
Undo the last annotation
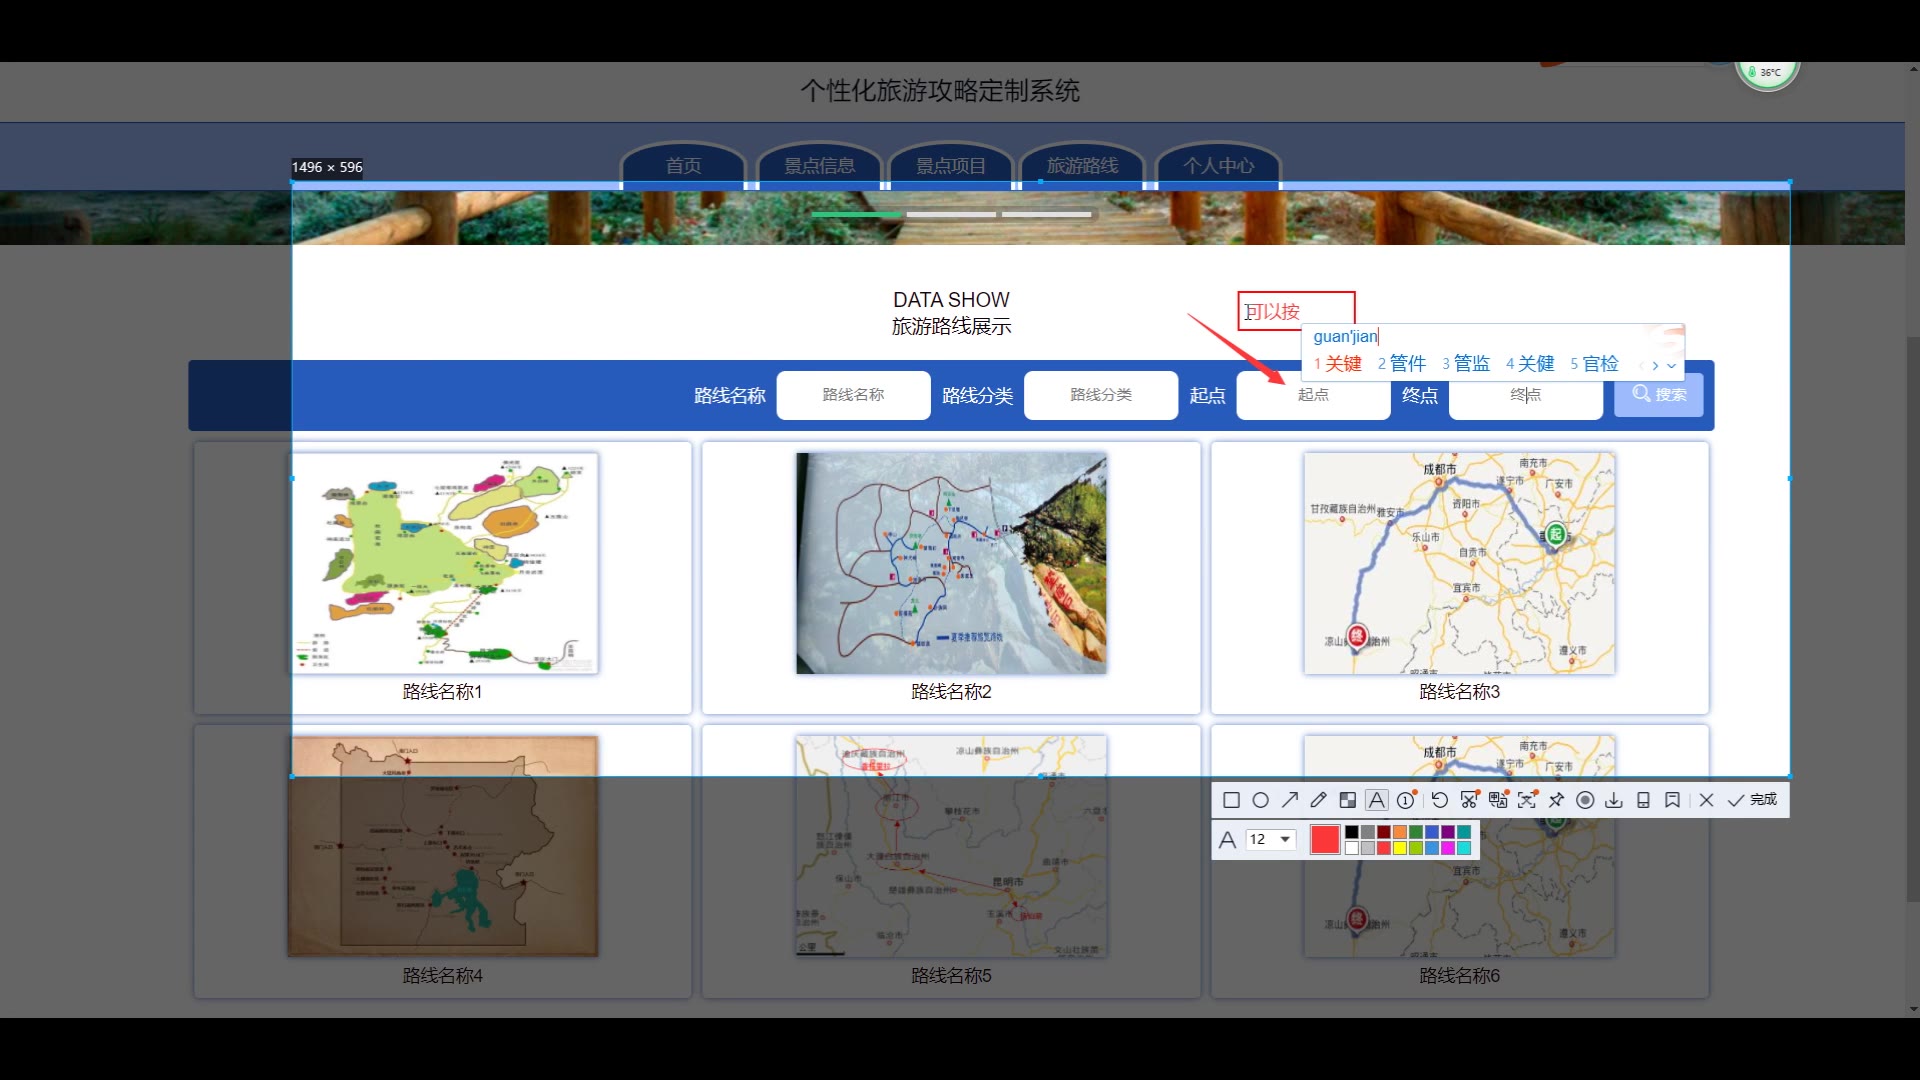click(x=1440, y=800)
